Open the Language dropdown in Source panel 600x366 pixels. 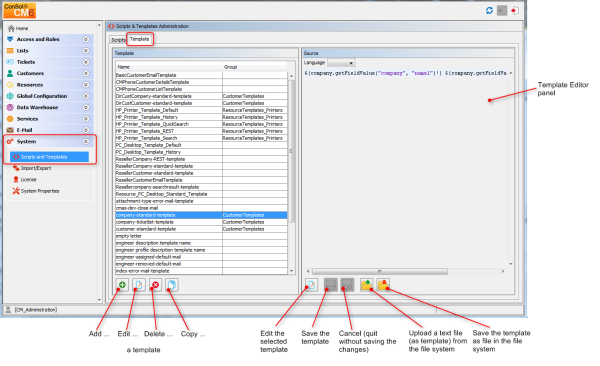click(341, 63)
